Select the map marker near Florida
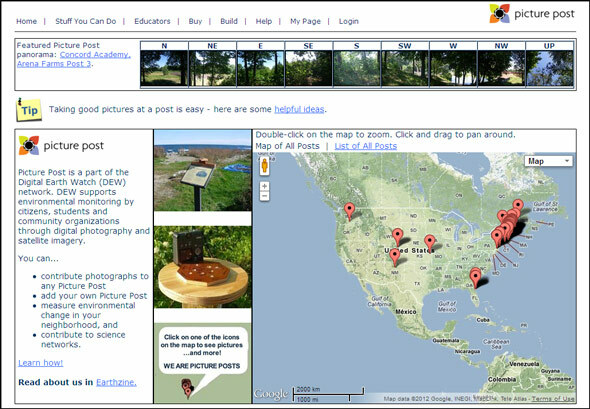Screen dimensions: 590x409 476,278
